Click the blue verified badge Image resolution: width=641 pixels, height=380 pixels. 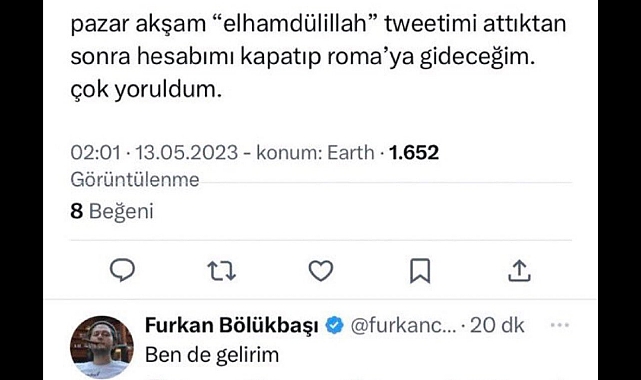point(334,326)
